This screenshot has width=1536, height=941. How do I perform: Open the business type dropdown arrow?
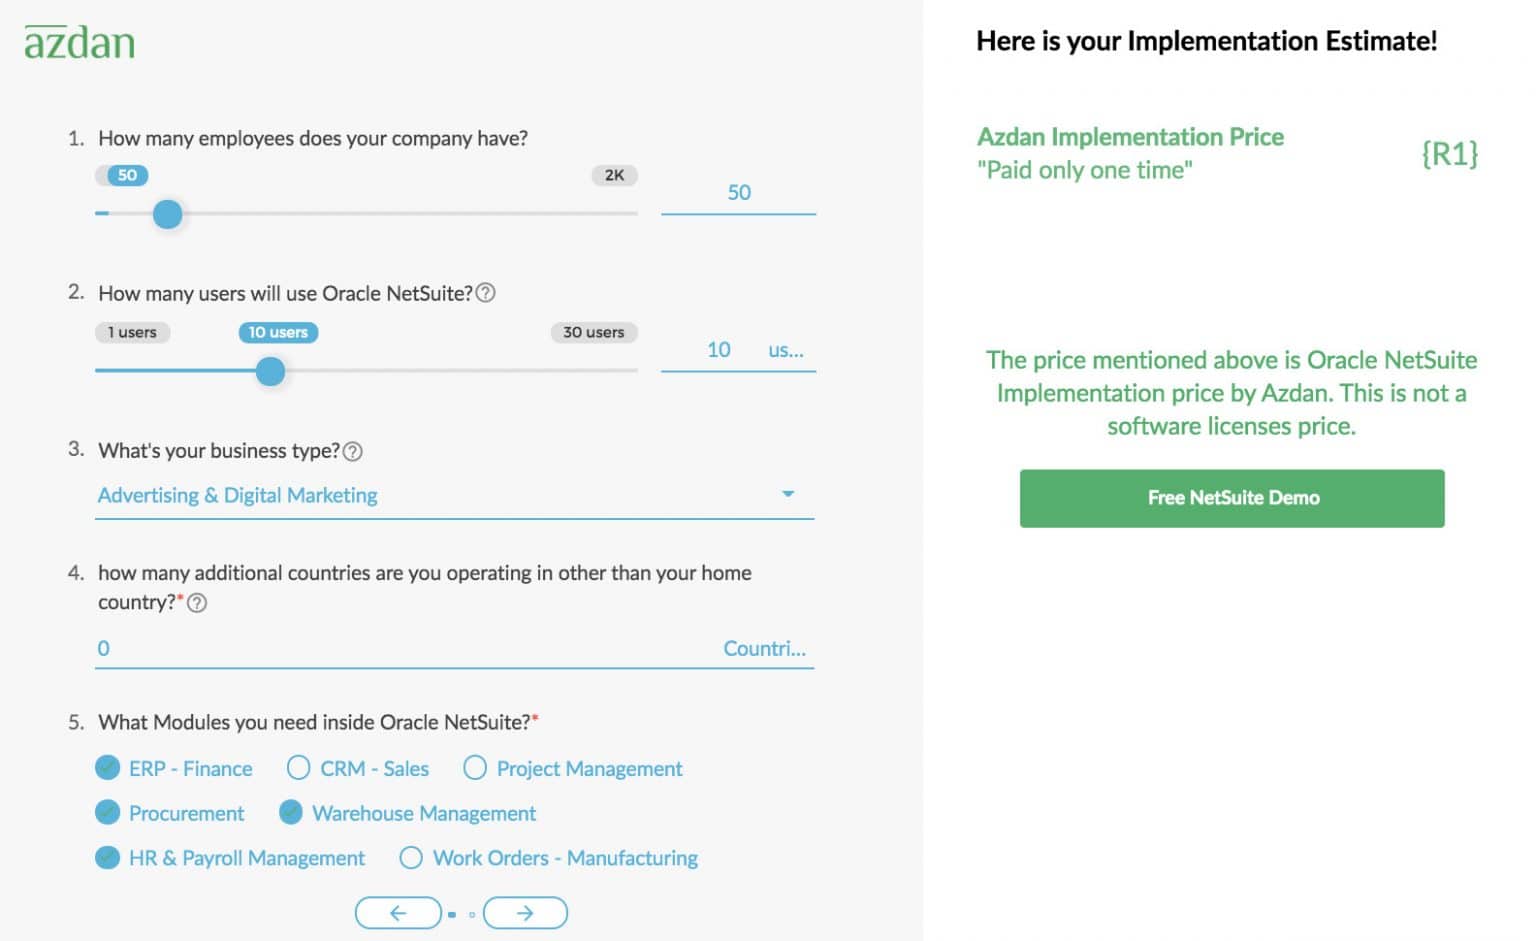tap(788, 494)
